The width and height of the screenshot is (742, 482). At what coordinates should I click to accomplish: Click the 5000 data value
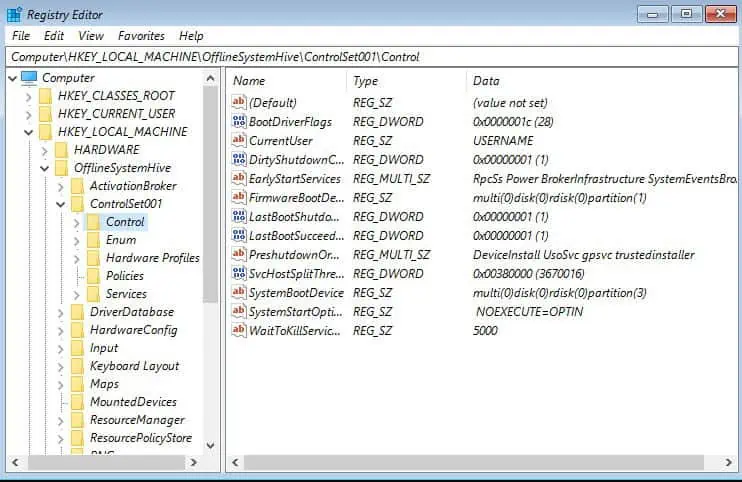click(485, 331)
